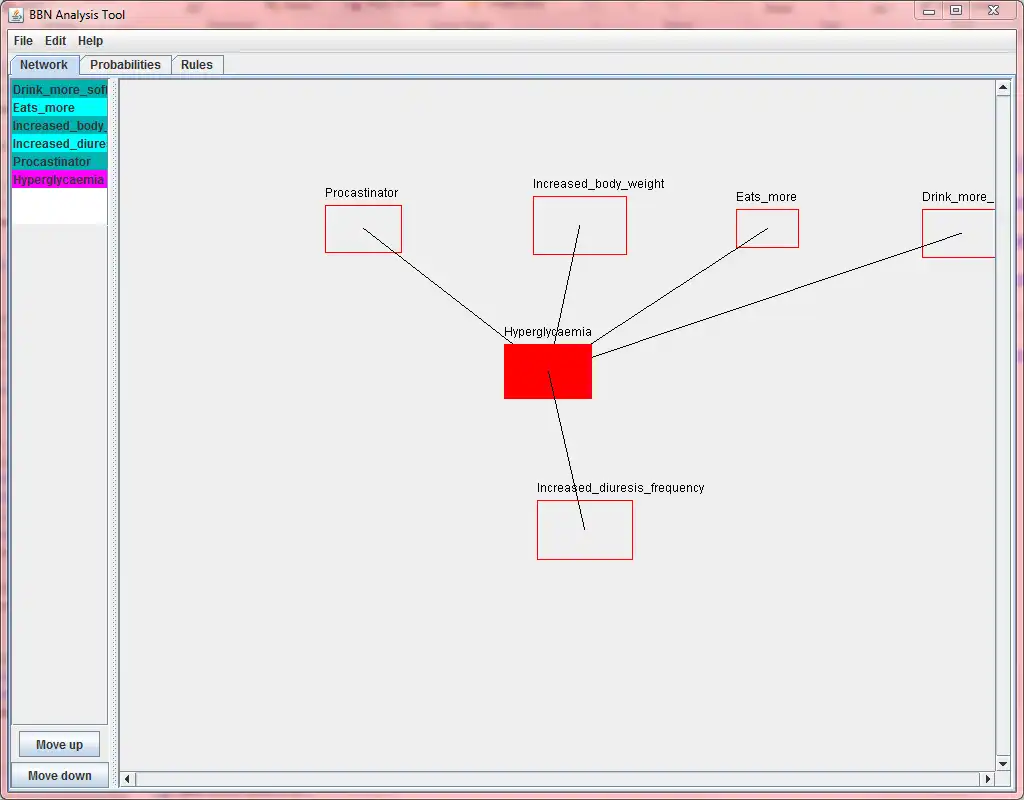Click the Hyperglycaemia label above red node

[x=548, y=332]
